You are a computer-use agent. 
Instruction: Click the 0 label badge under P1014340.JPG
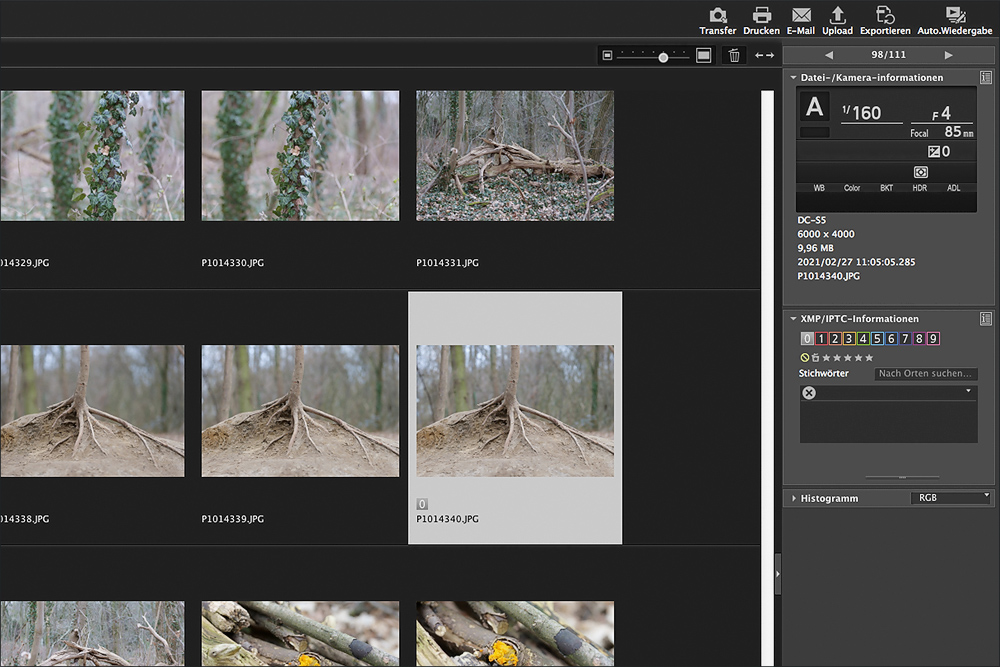tap(422, 504)
